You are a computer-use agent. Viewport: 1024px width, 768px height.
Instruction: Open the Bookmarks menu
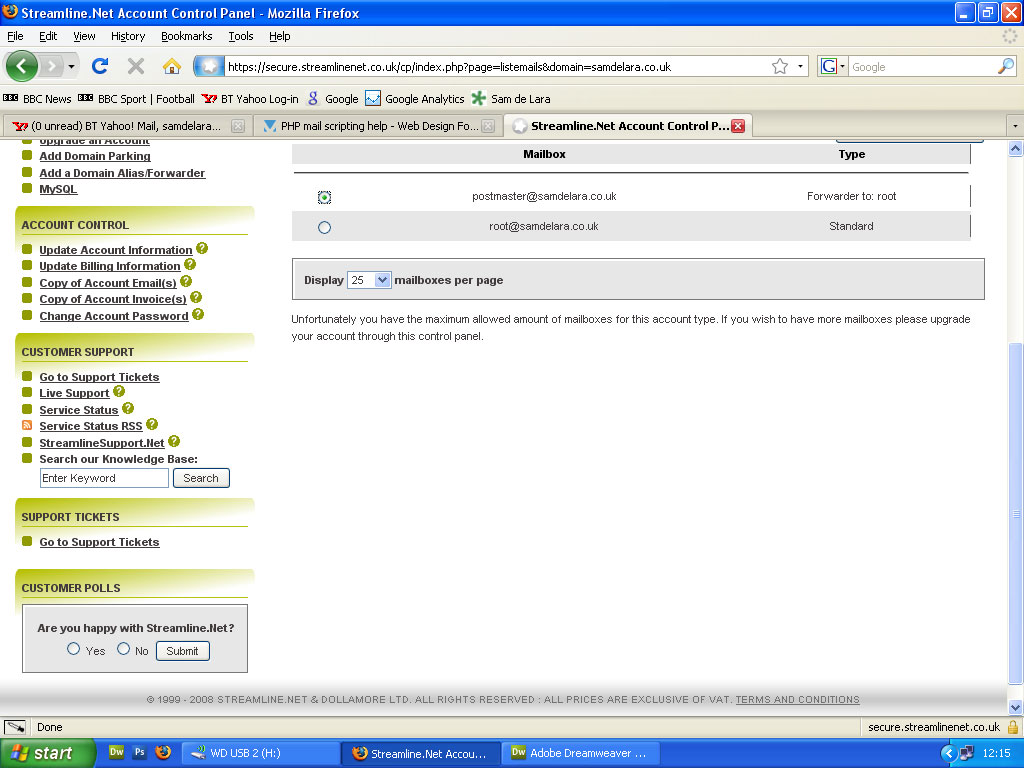point(187,36)
